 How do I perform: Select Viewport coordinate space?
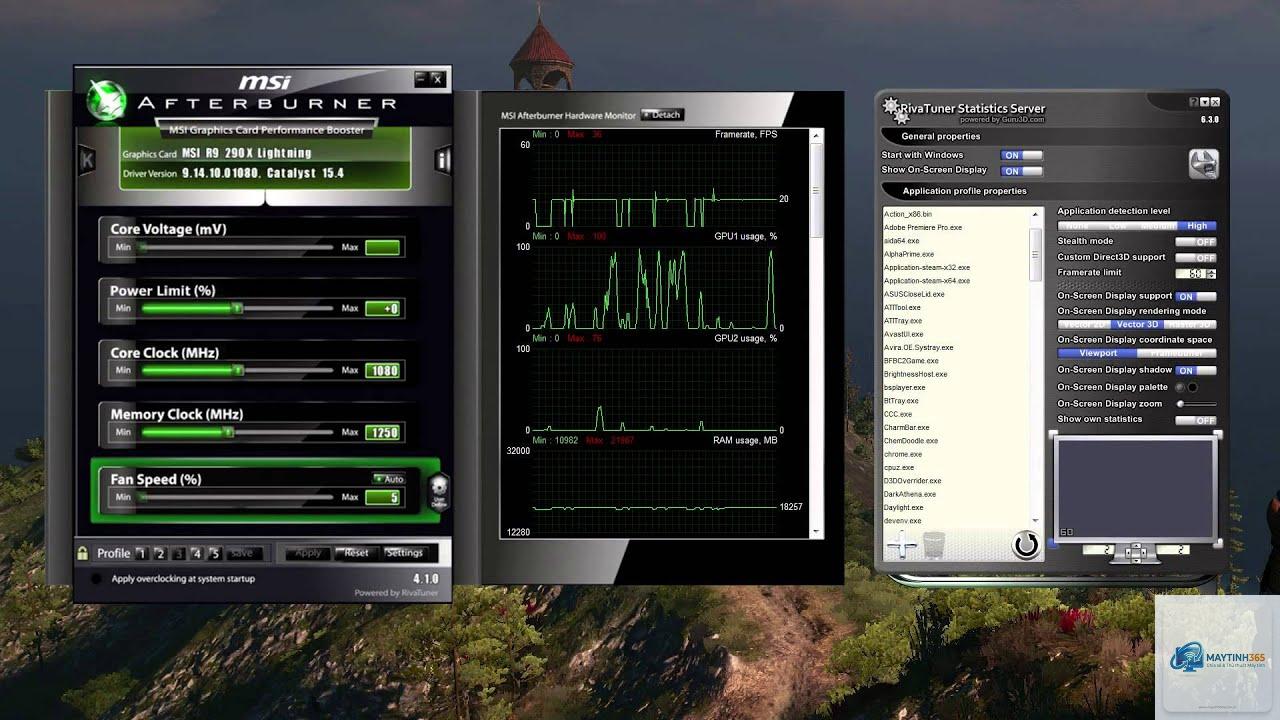(1097, 353)
